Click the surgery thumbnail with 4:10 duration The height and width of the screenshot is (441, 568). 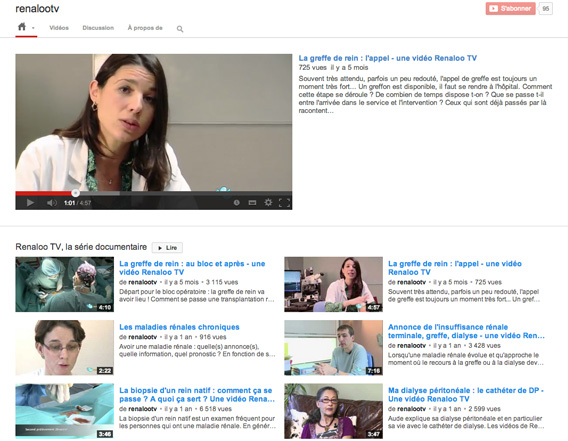(64, 284)
